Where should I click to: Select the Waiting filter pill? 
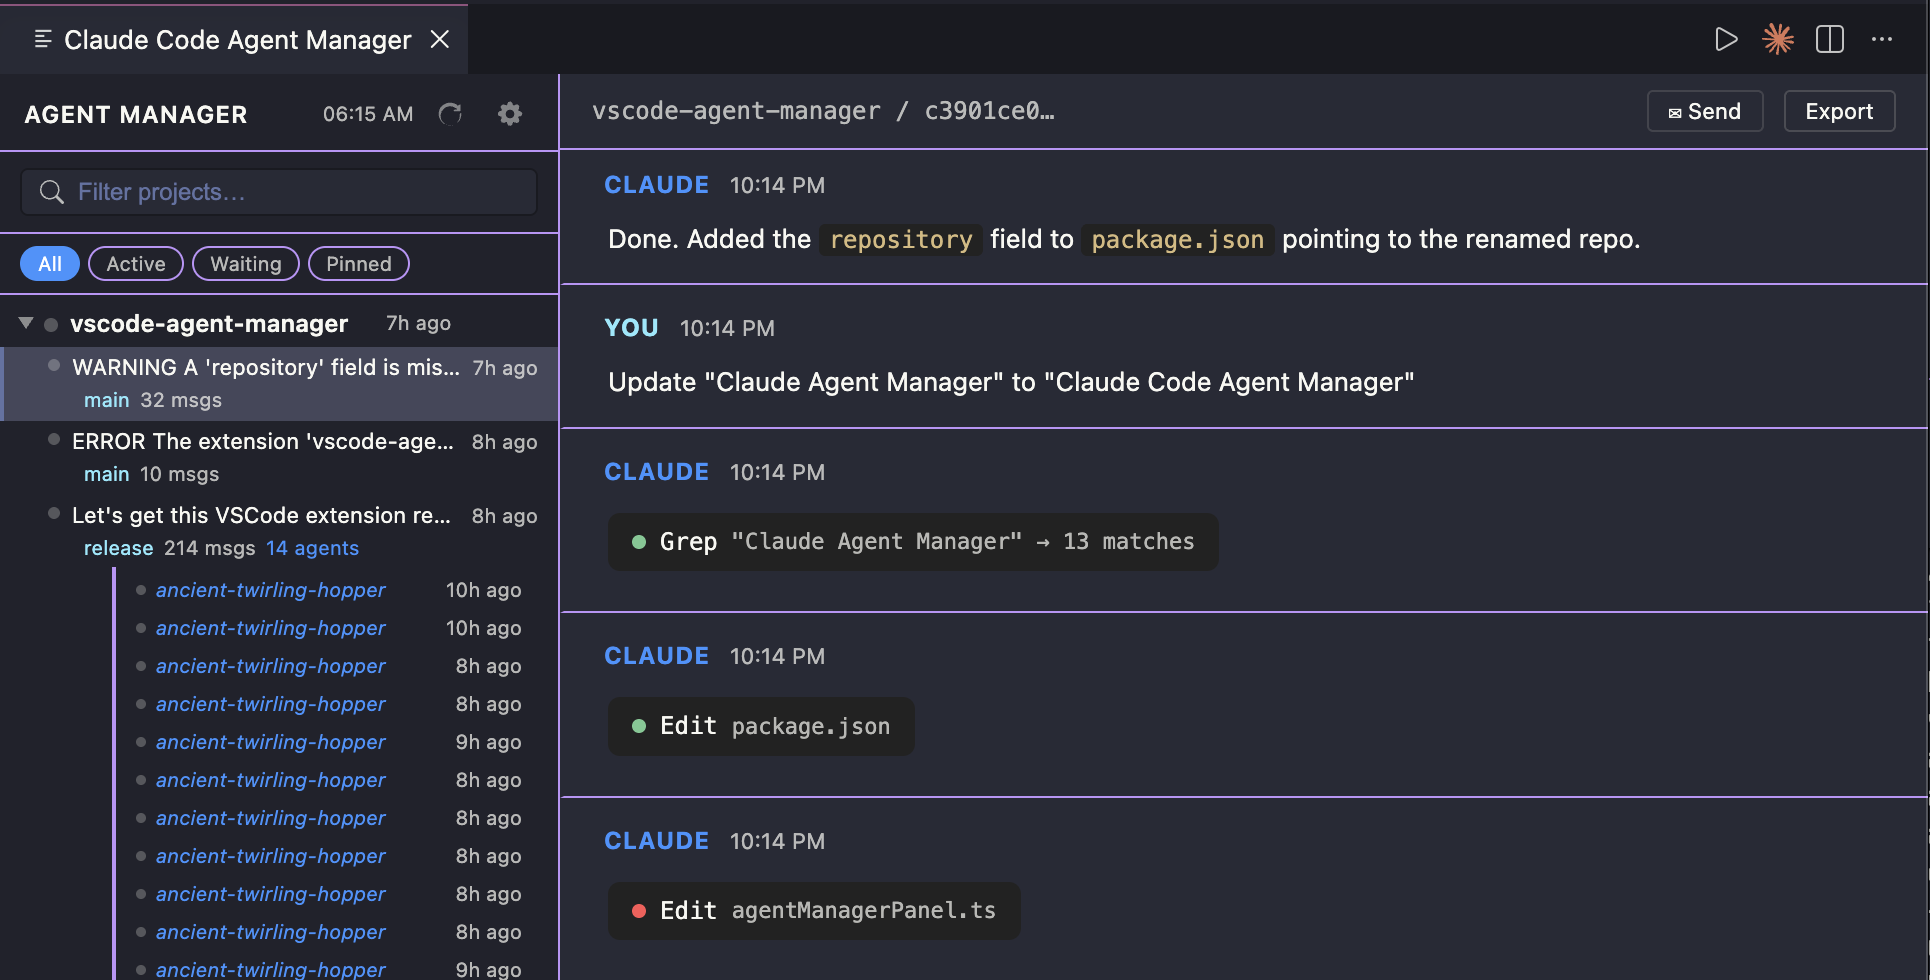click(246, 264)
